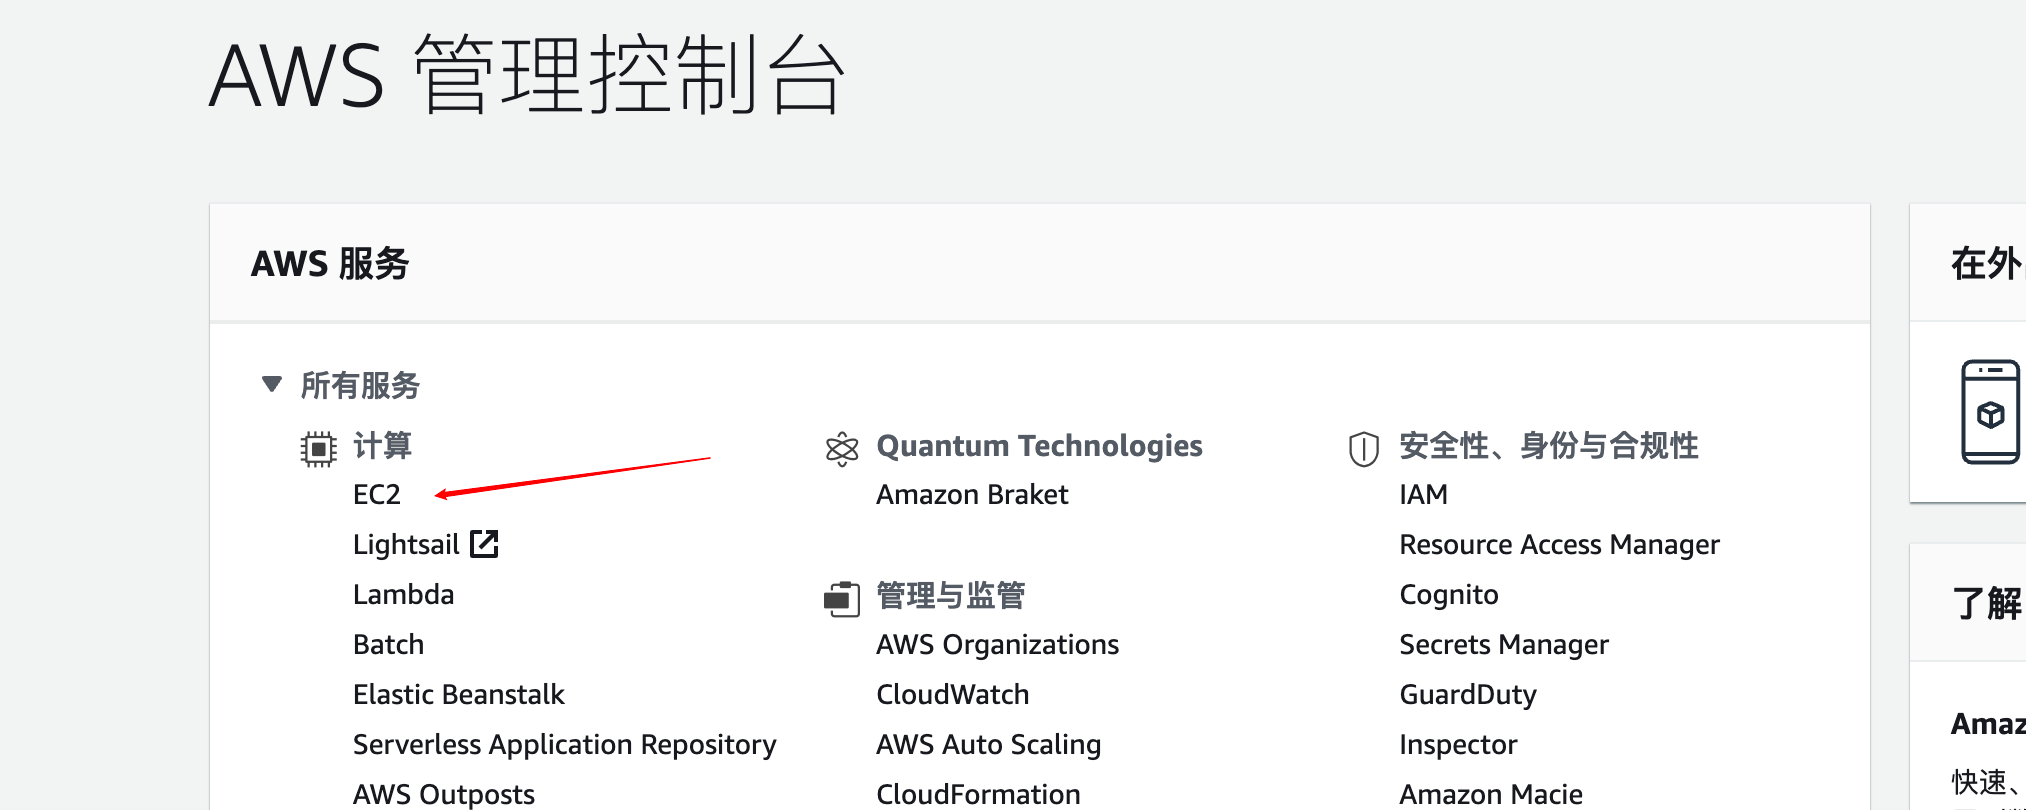
Task: Click Resource Access Manager
Action: coord(1558,545)
